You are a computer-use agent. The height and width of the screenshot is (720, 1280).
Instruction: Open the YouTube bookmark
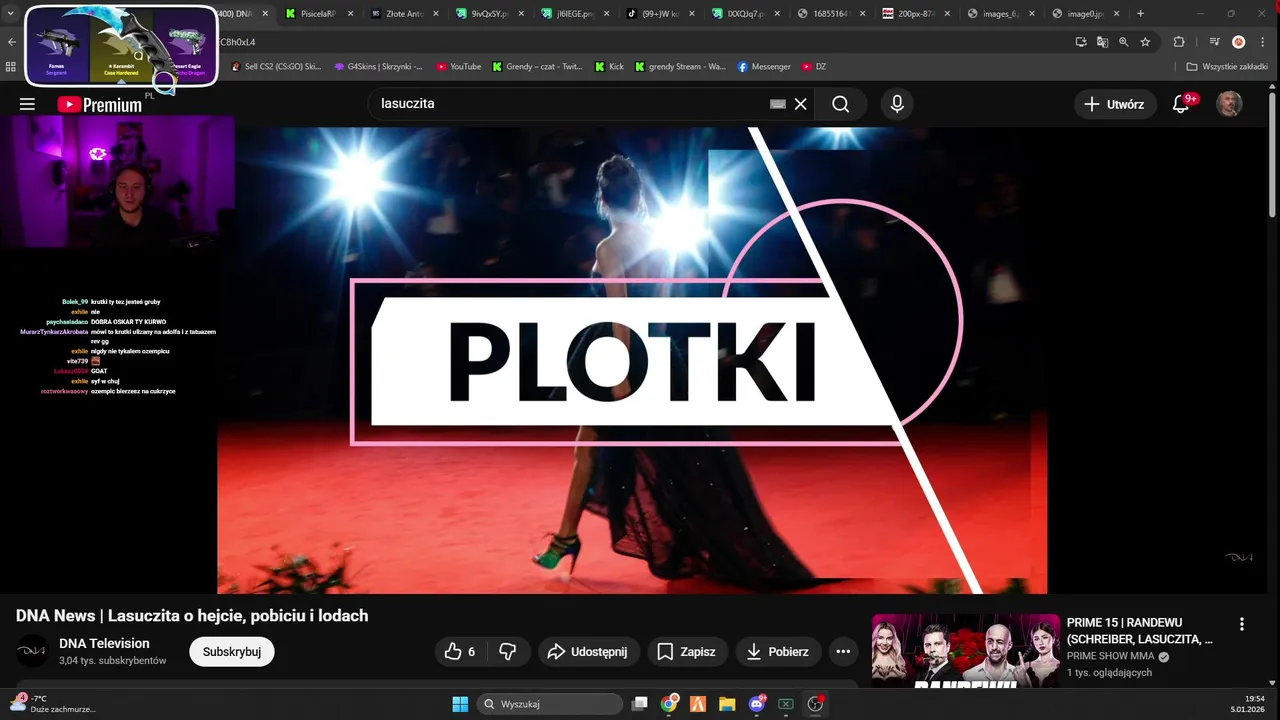coord(459,67)
